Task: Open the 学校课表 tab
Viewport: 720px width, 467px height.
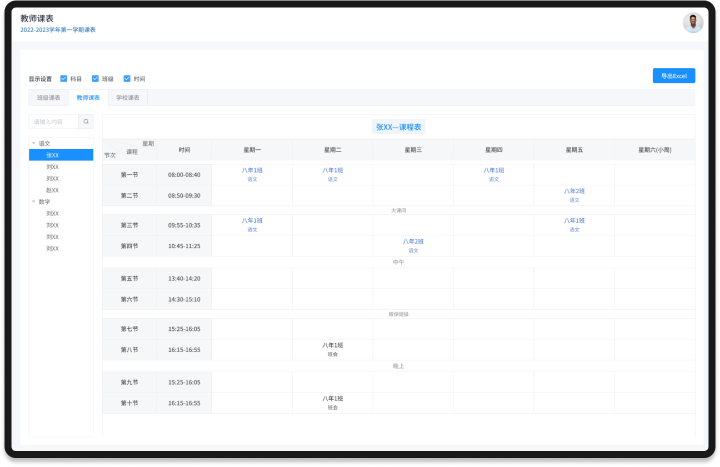Action: pyautogui.click(x=127, y=98)
